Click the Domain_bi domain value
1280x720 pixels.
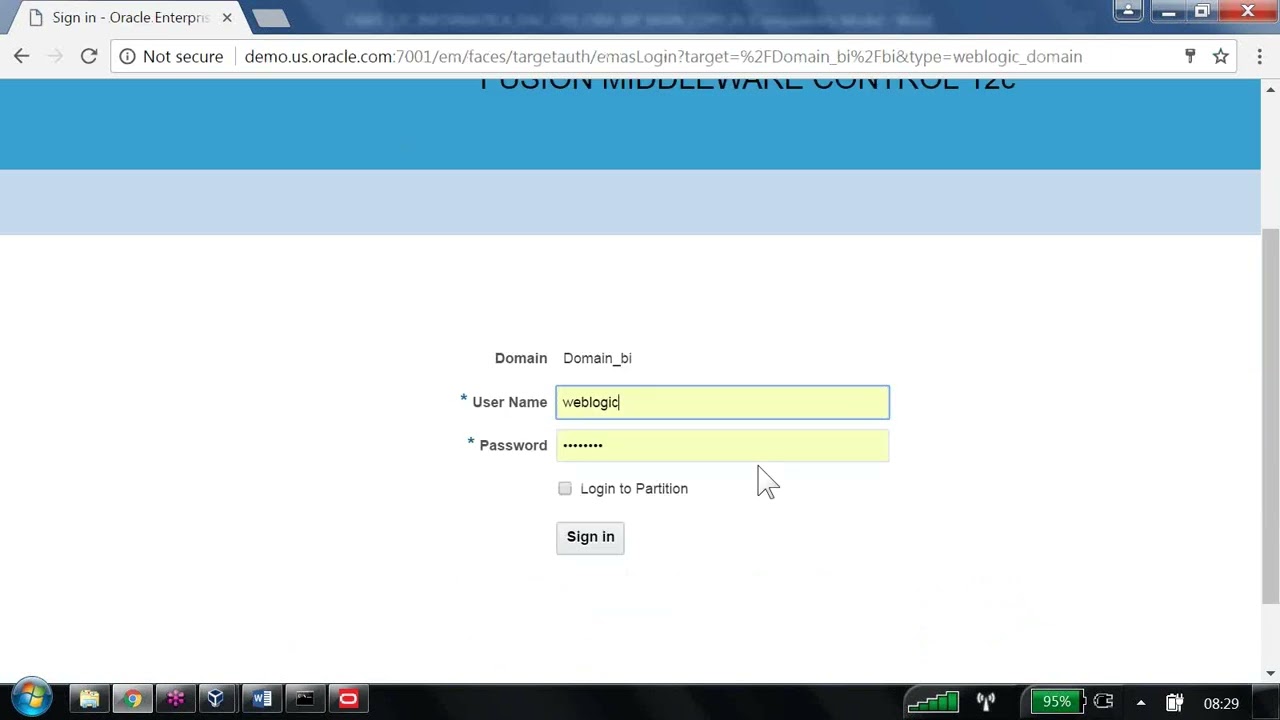tap(597, 358)
